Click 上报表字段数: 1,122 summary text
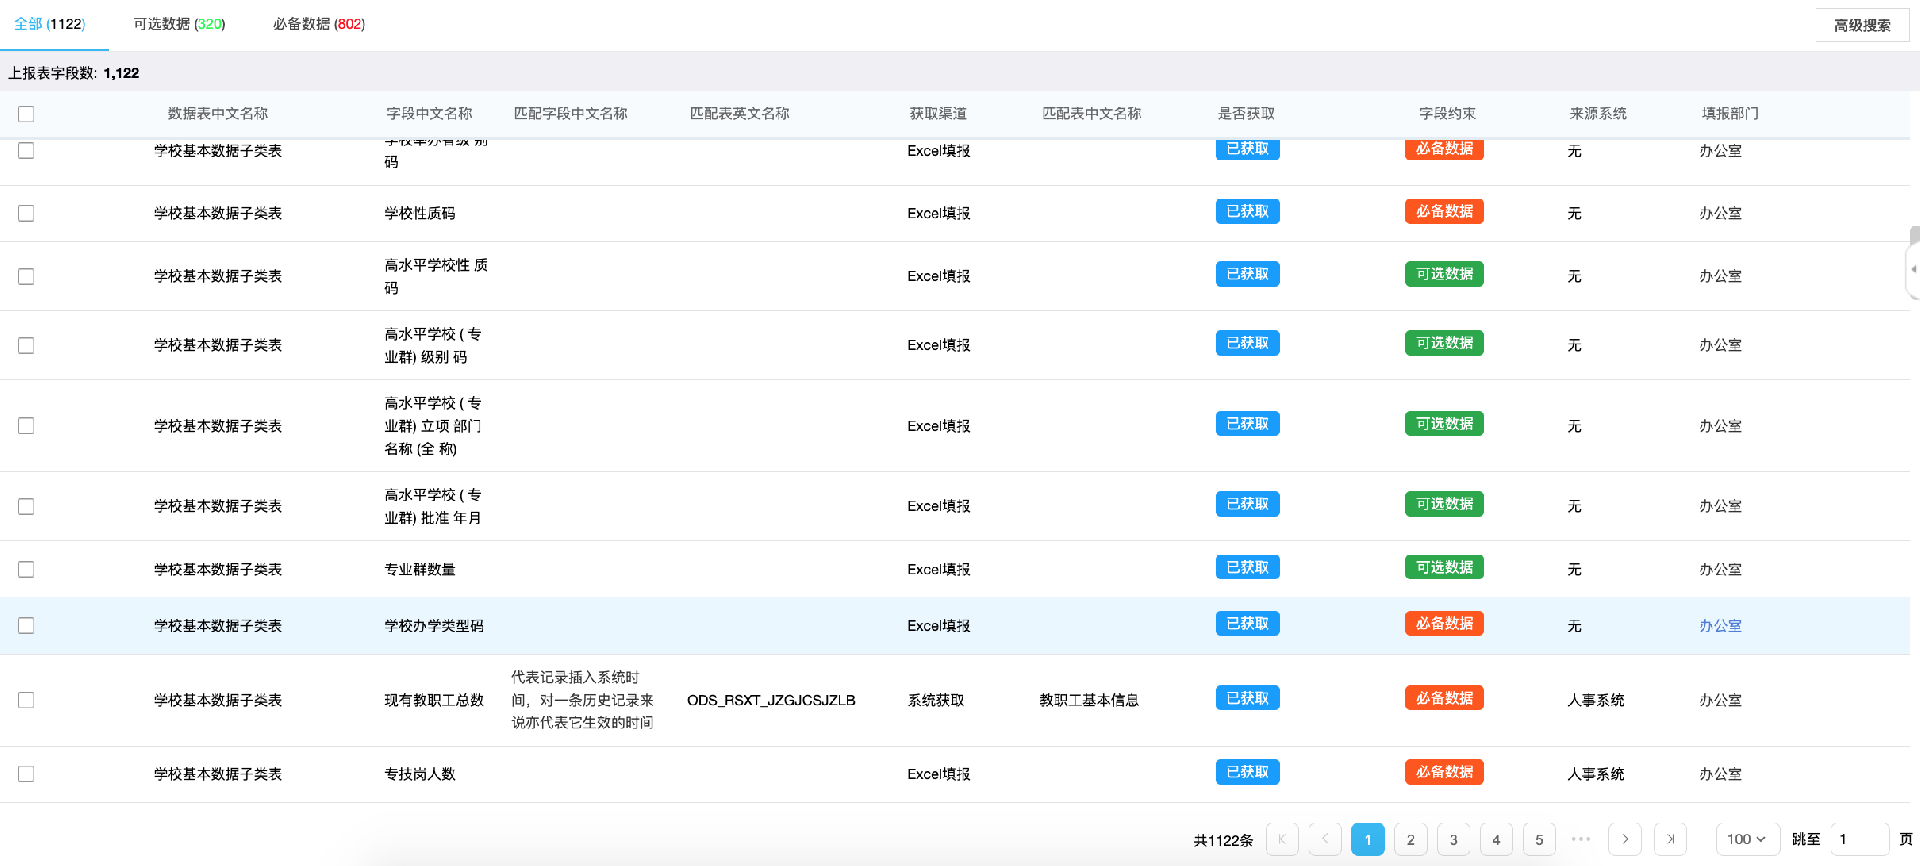This screenshot has width=1920, height=866. (74, 73)
